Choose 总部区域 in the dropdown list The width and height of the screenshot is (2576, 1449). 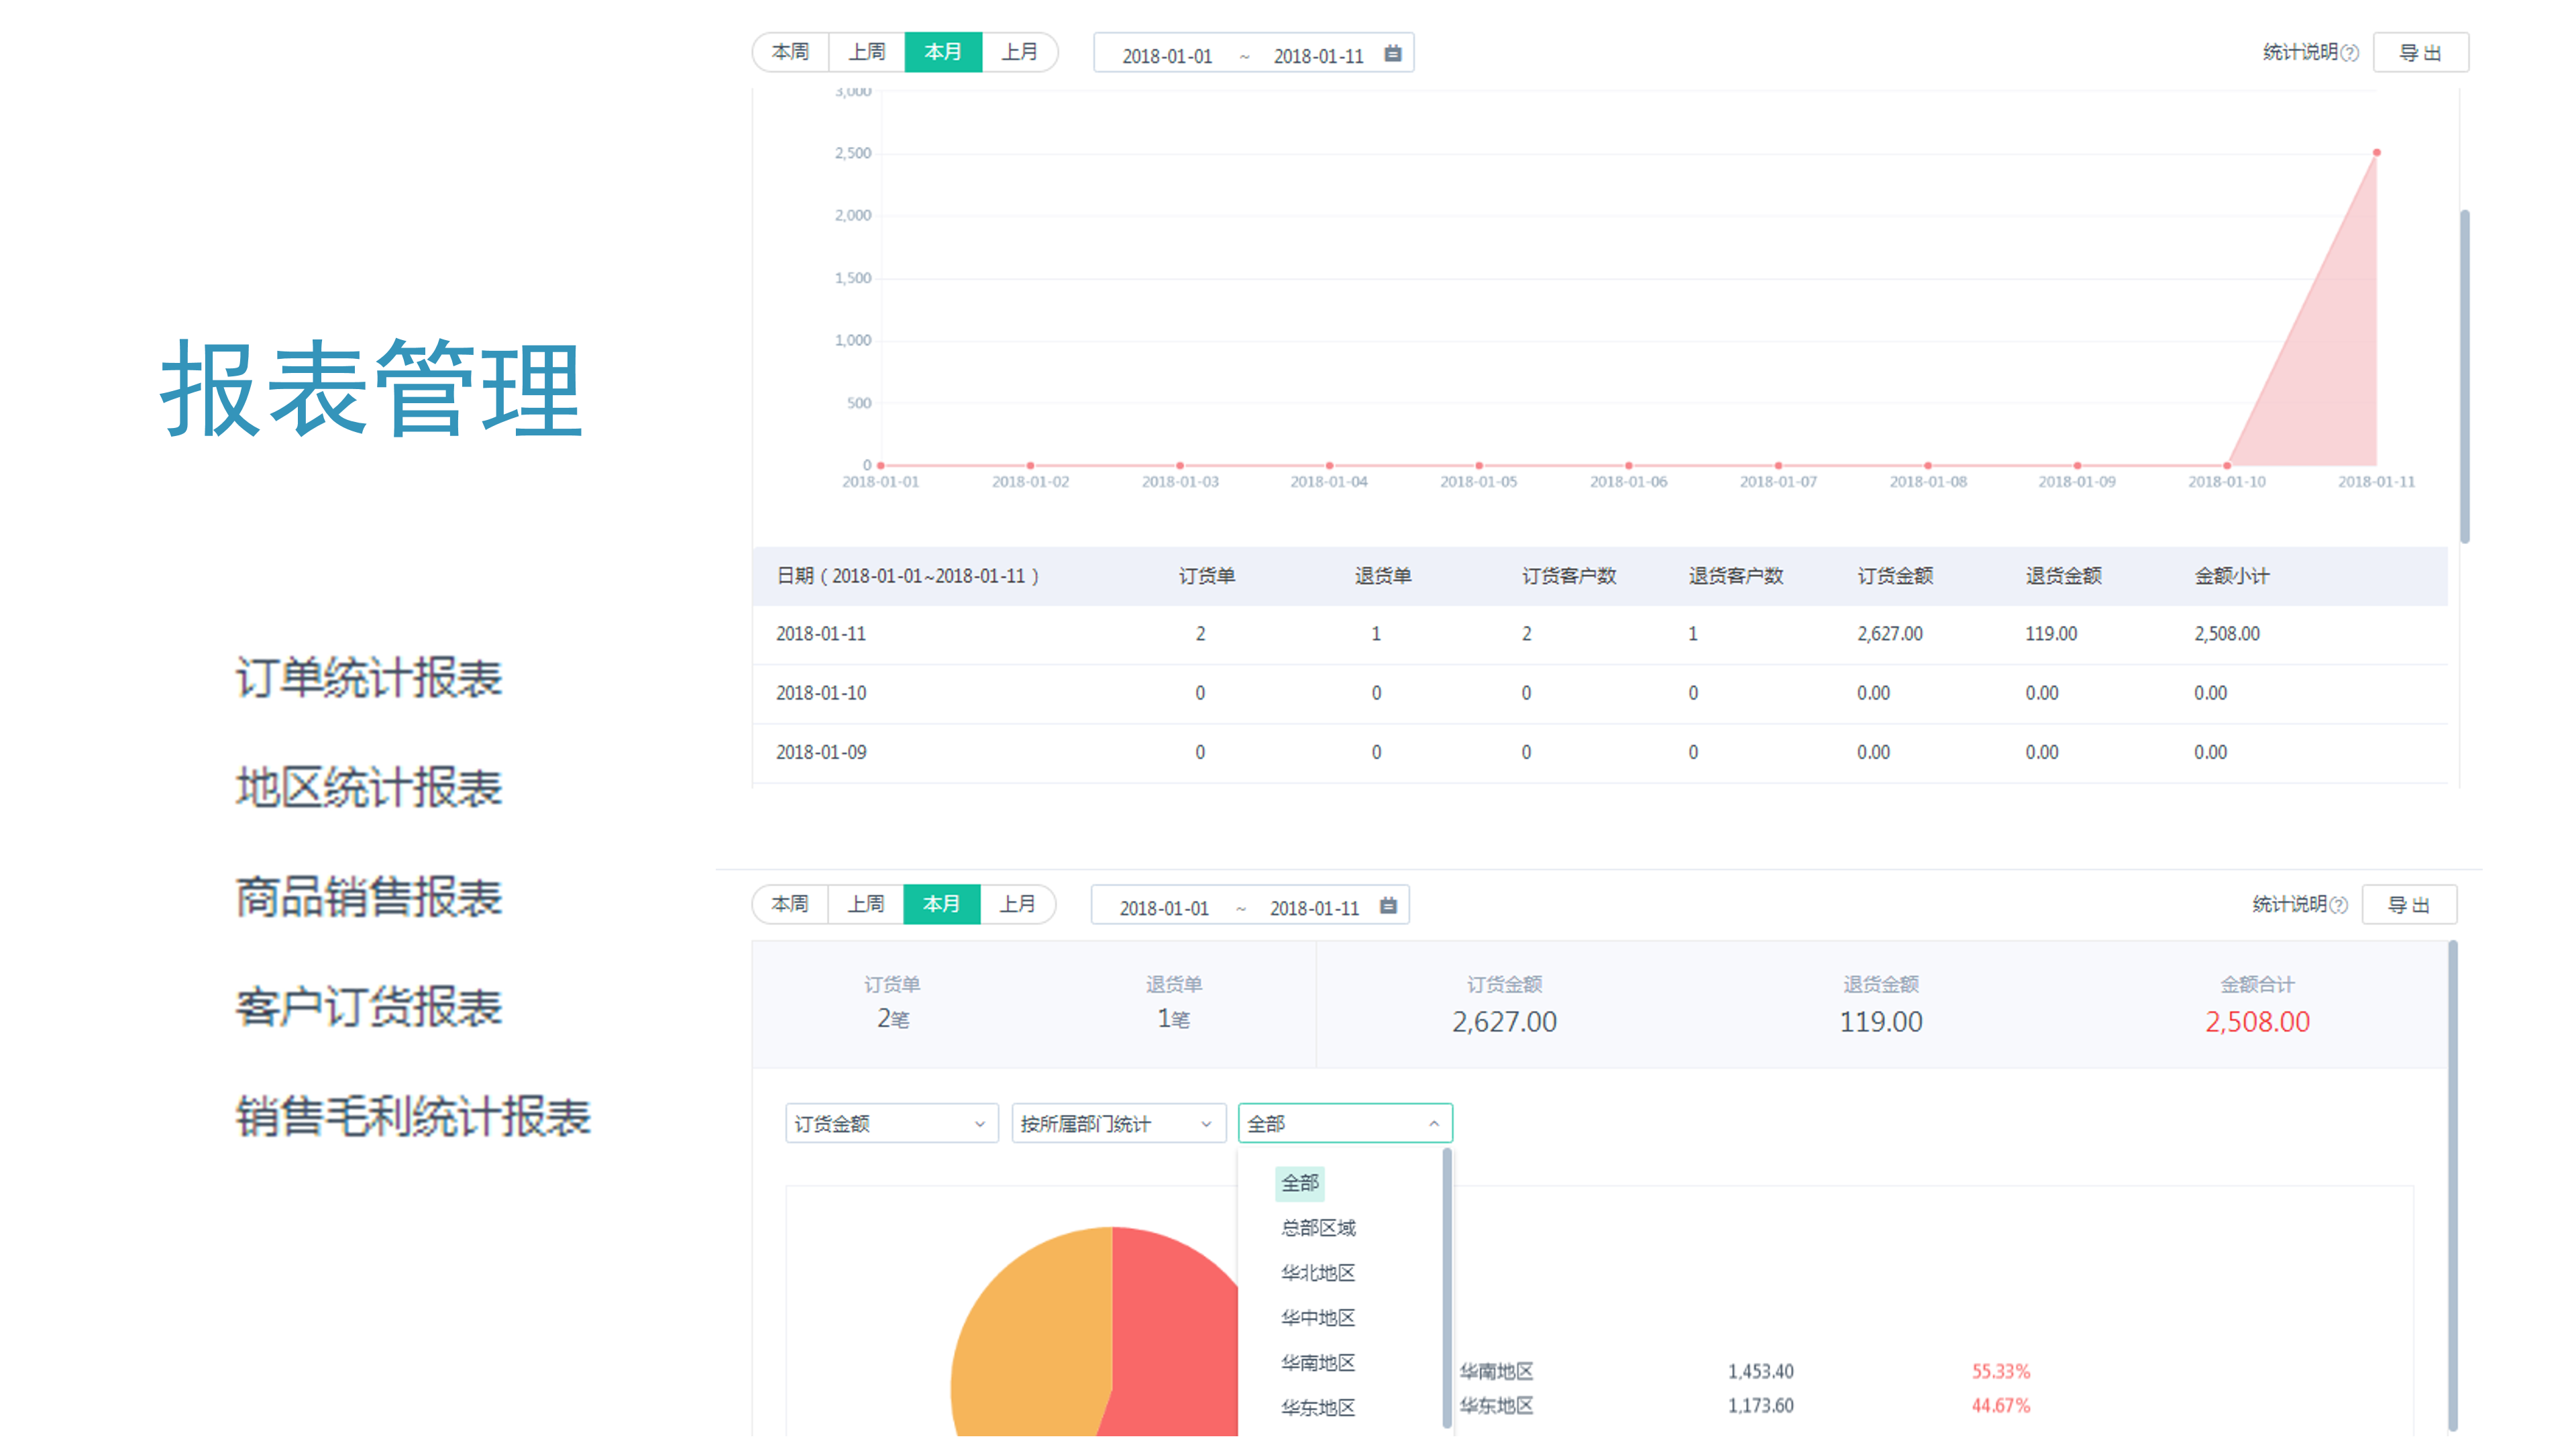click(1318, 1228)
